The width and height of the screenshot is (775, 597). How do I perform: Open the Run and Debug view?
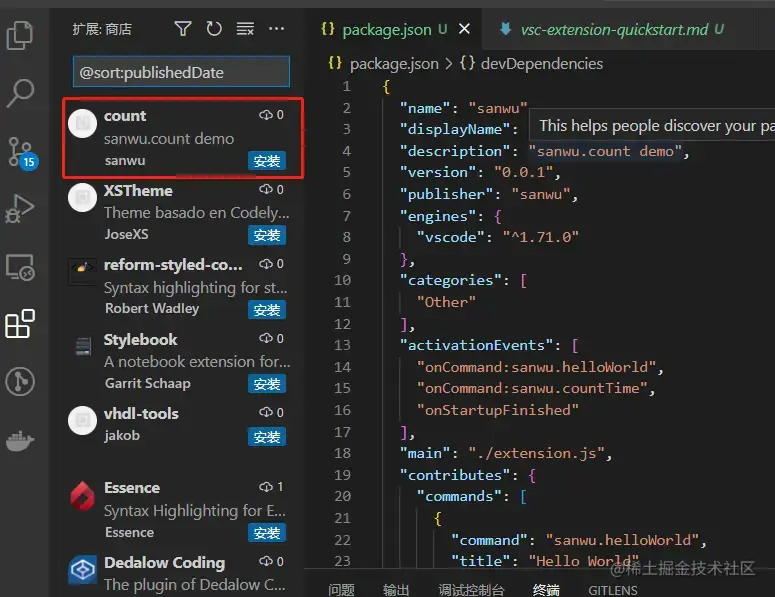(20, 208)
